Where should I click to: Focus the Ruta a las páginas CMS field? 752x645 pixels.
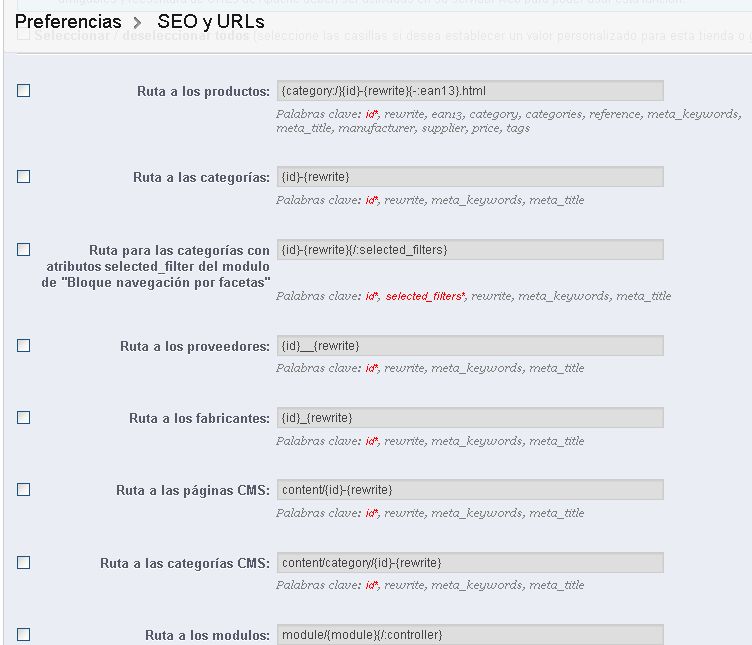click(470, 490)
